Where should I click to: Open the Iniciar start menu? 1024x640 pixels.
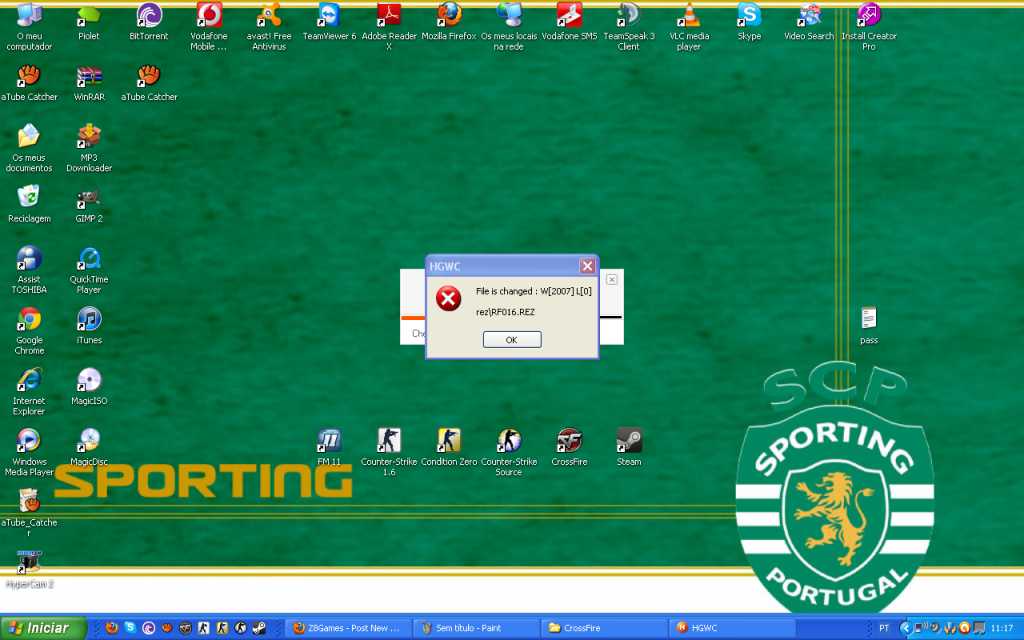click(40, 628)
